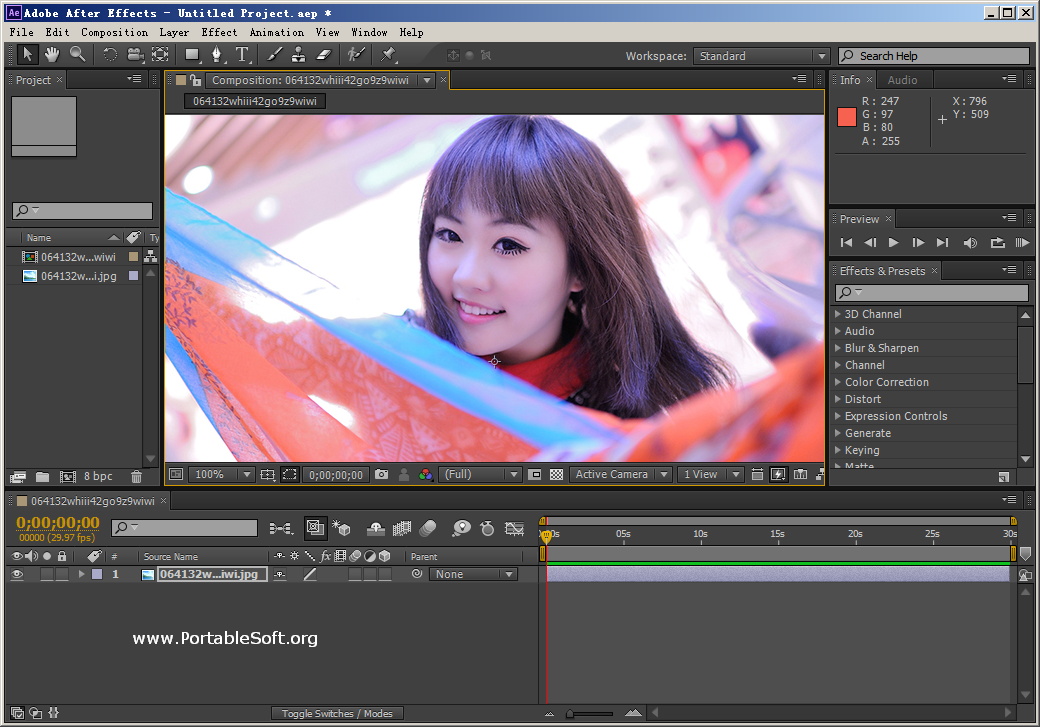The width and height of the screenshot is (1040, 727).
Task: Expand the Color Correction category
Action: coord(836,382)
